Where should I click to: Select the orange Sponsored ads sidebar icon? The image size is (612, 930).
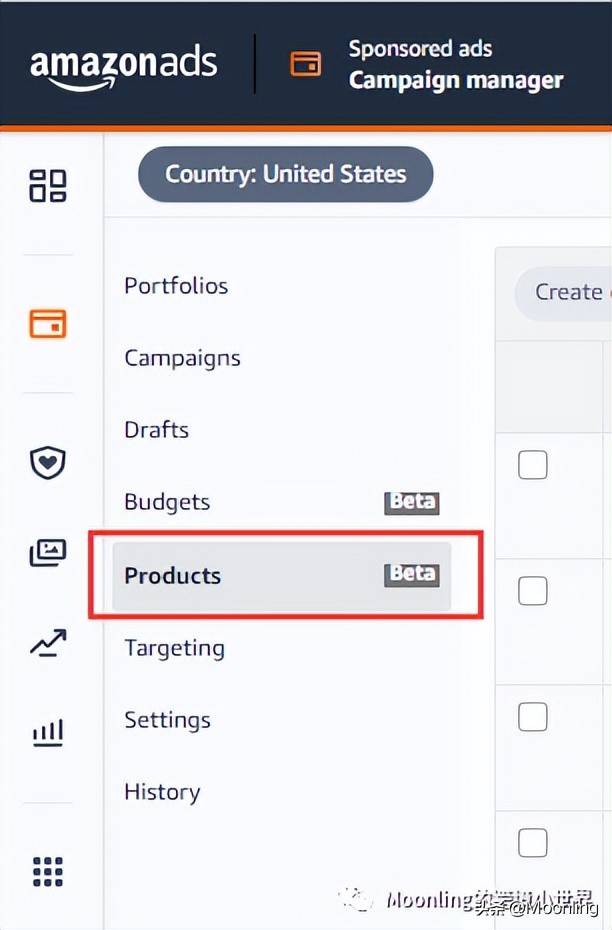(x=48, y=324)
